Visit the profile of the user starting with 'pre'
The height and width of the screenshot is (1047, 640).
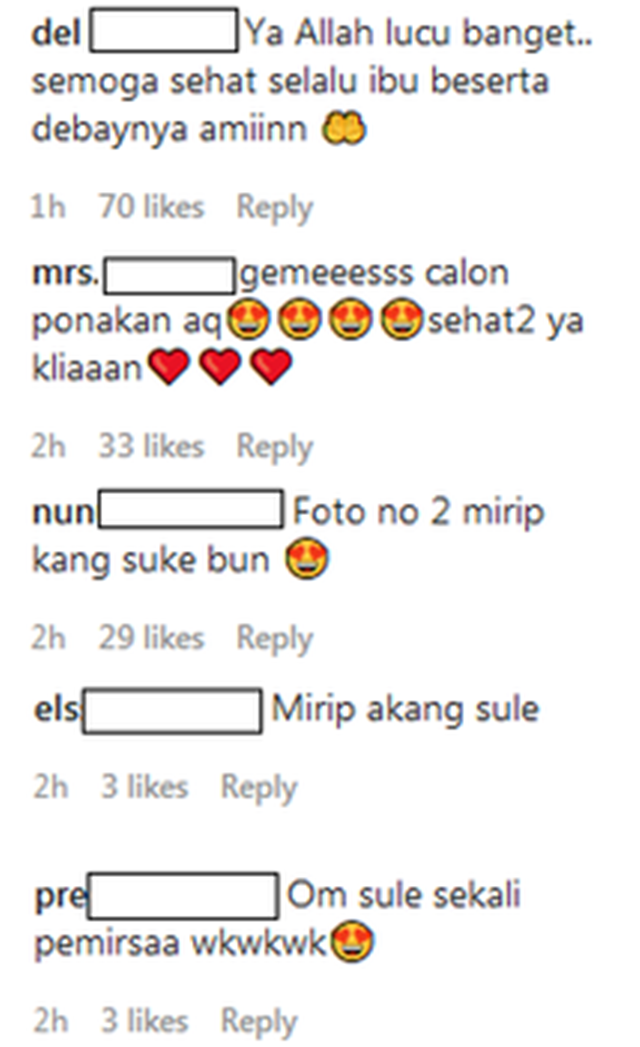click(156, 895)
